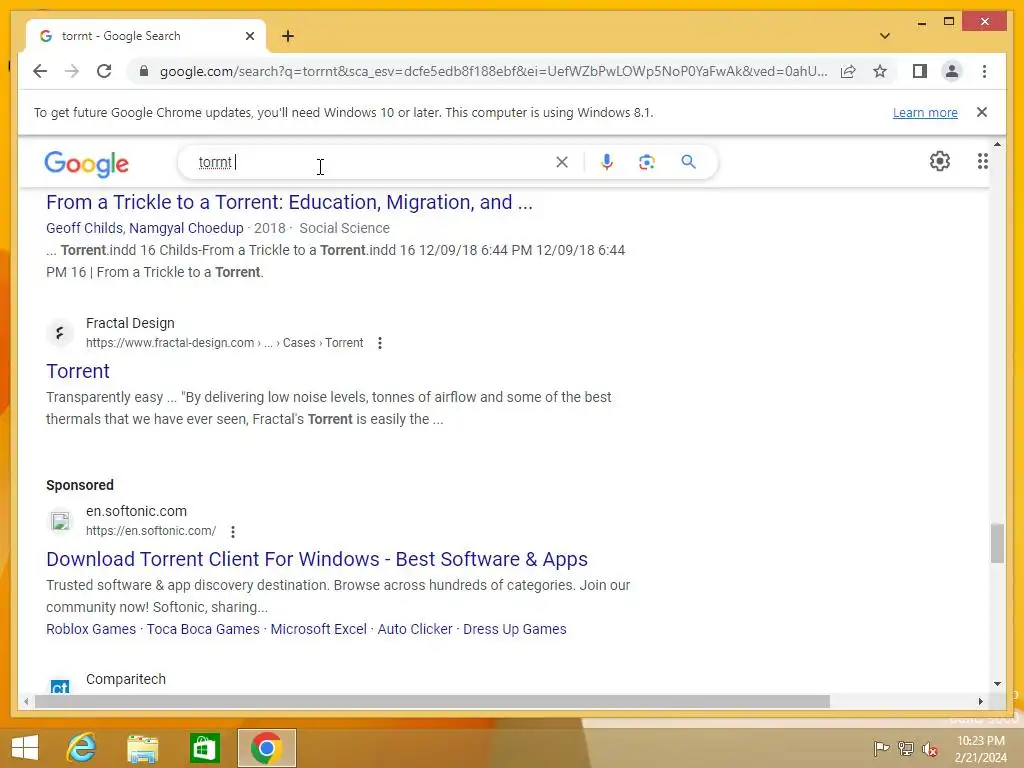Click the horizontal scrollbar left arrow
Image resolution: width=1024 pixels, height=768 pixels.
pyautogui.click(x=25, y=701)
